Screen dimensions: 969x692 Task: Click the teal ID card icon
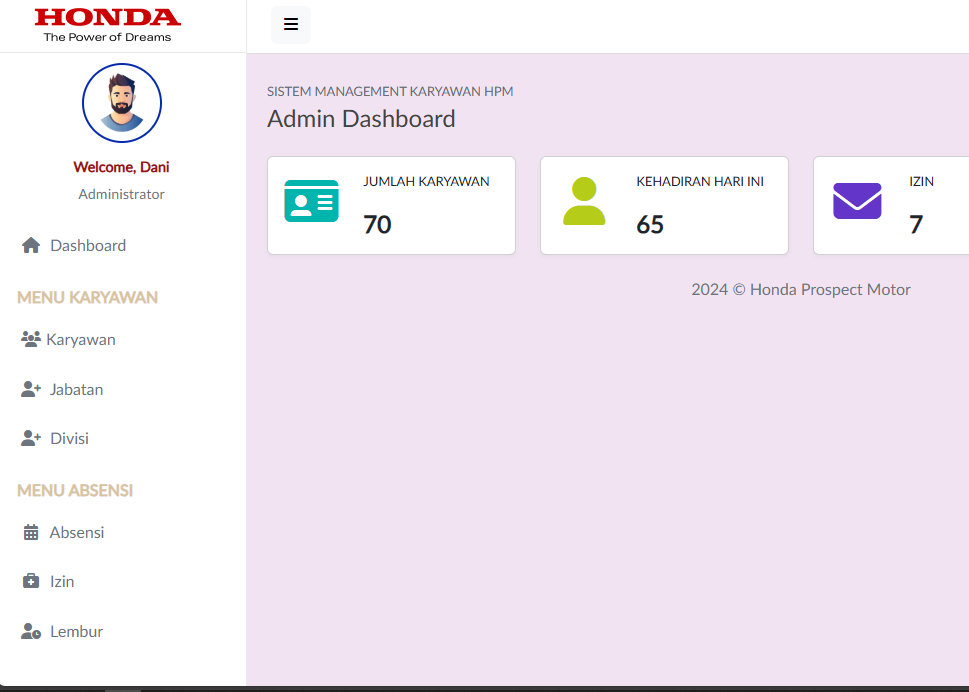click(x=311, y=201)
